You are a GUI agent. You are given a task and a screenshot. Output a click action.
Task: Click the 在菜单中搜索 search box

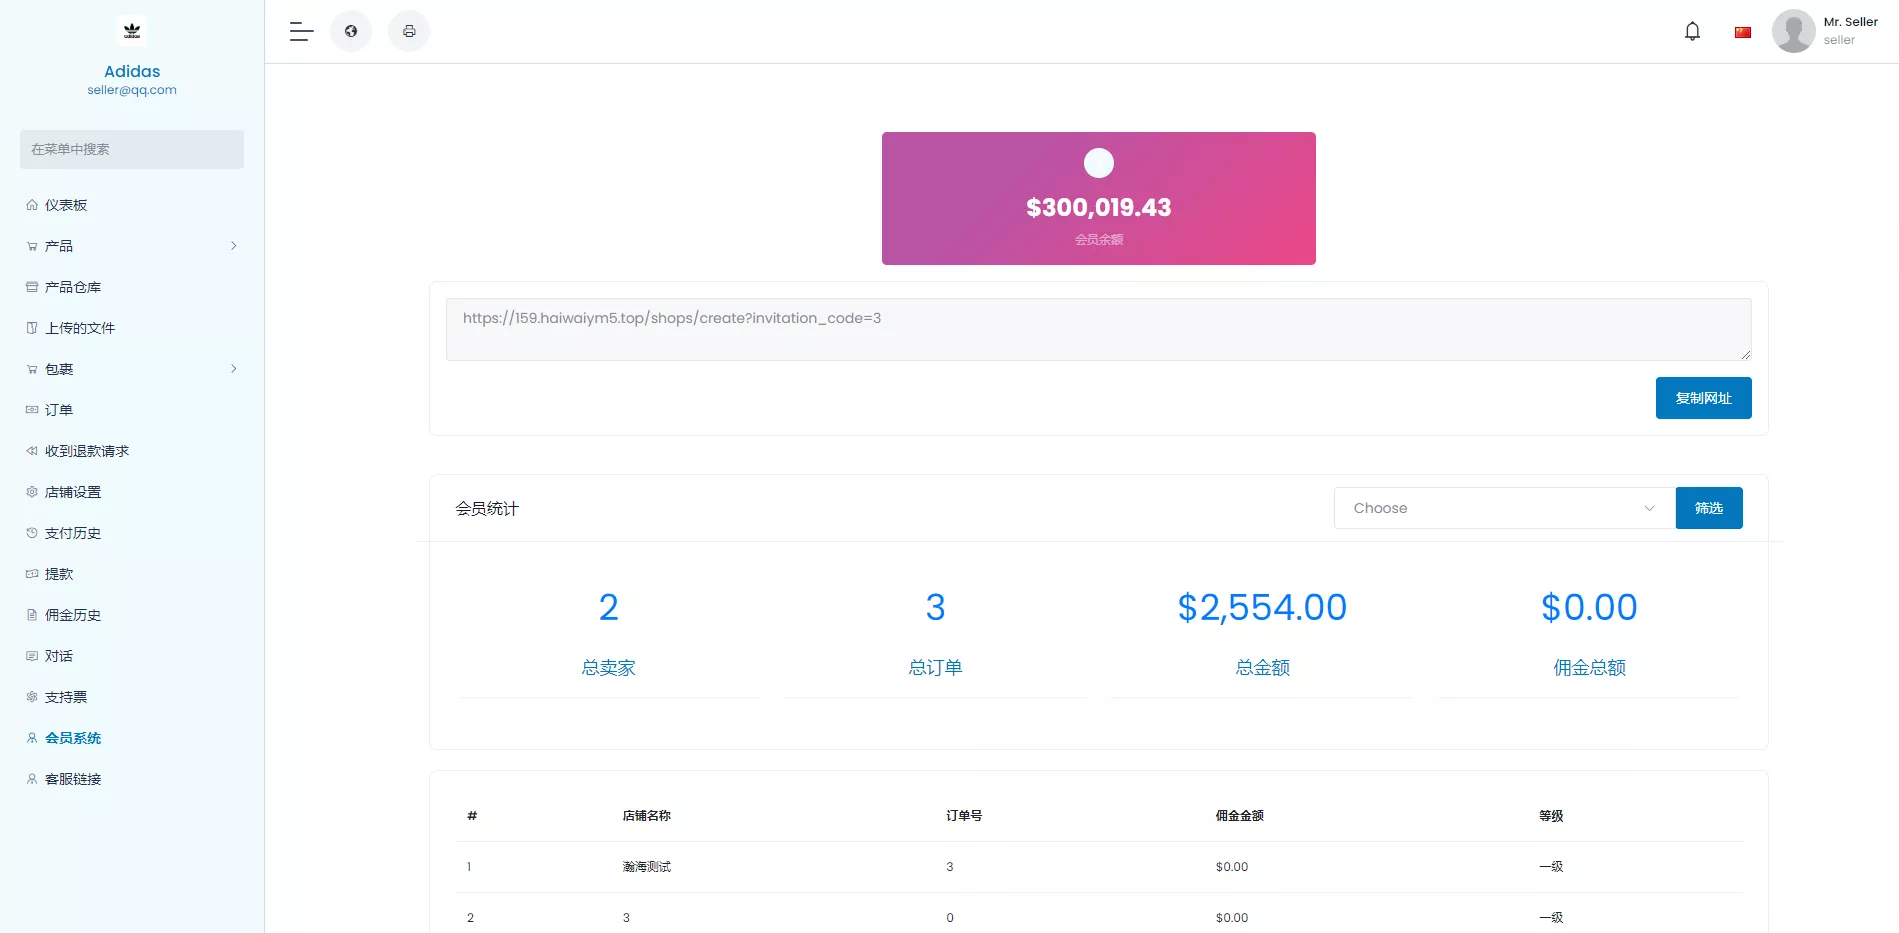click(x=131, y=149)
